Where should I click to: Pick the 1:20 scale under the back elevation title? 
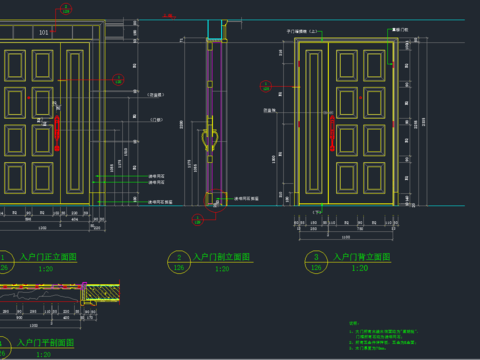360,268
